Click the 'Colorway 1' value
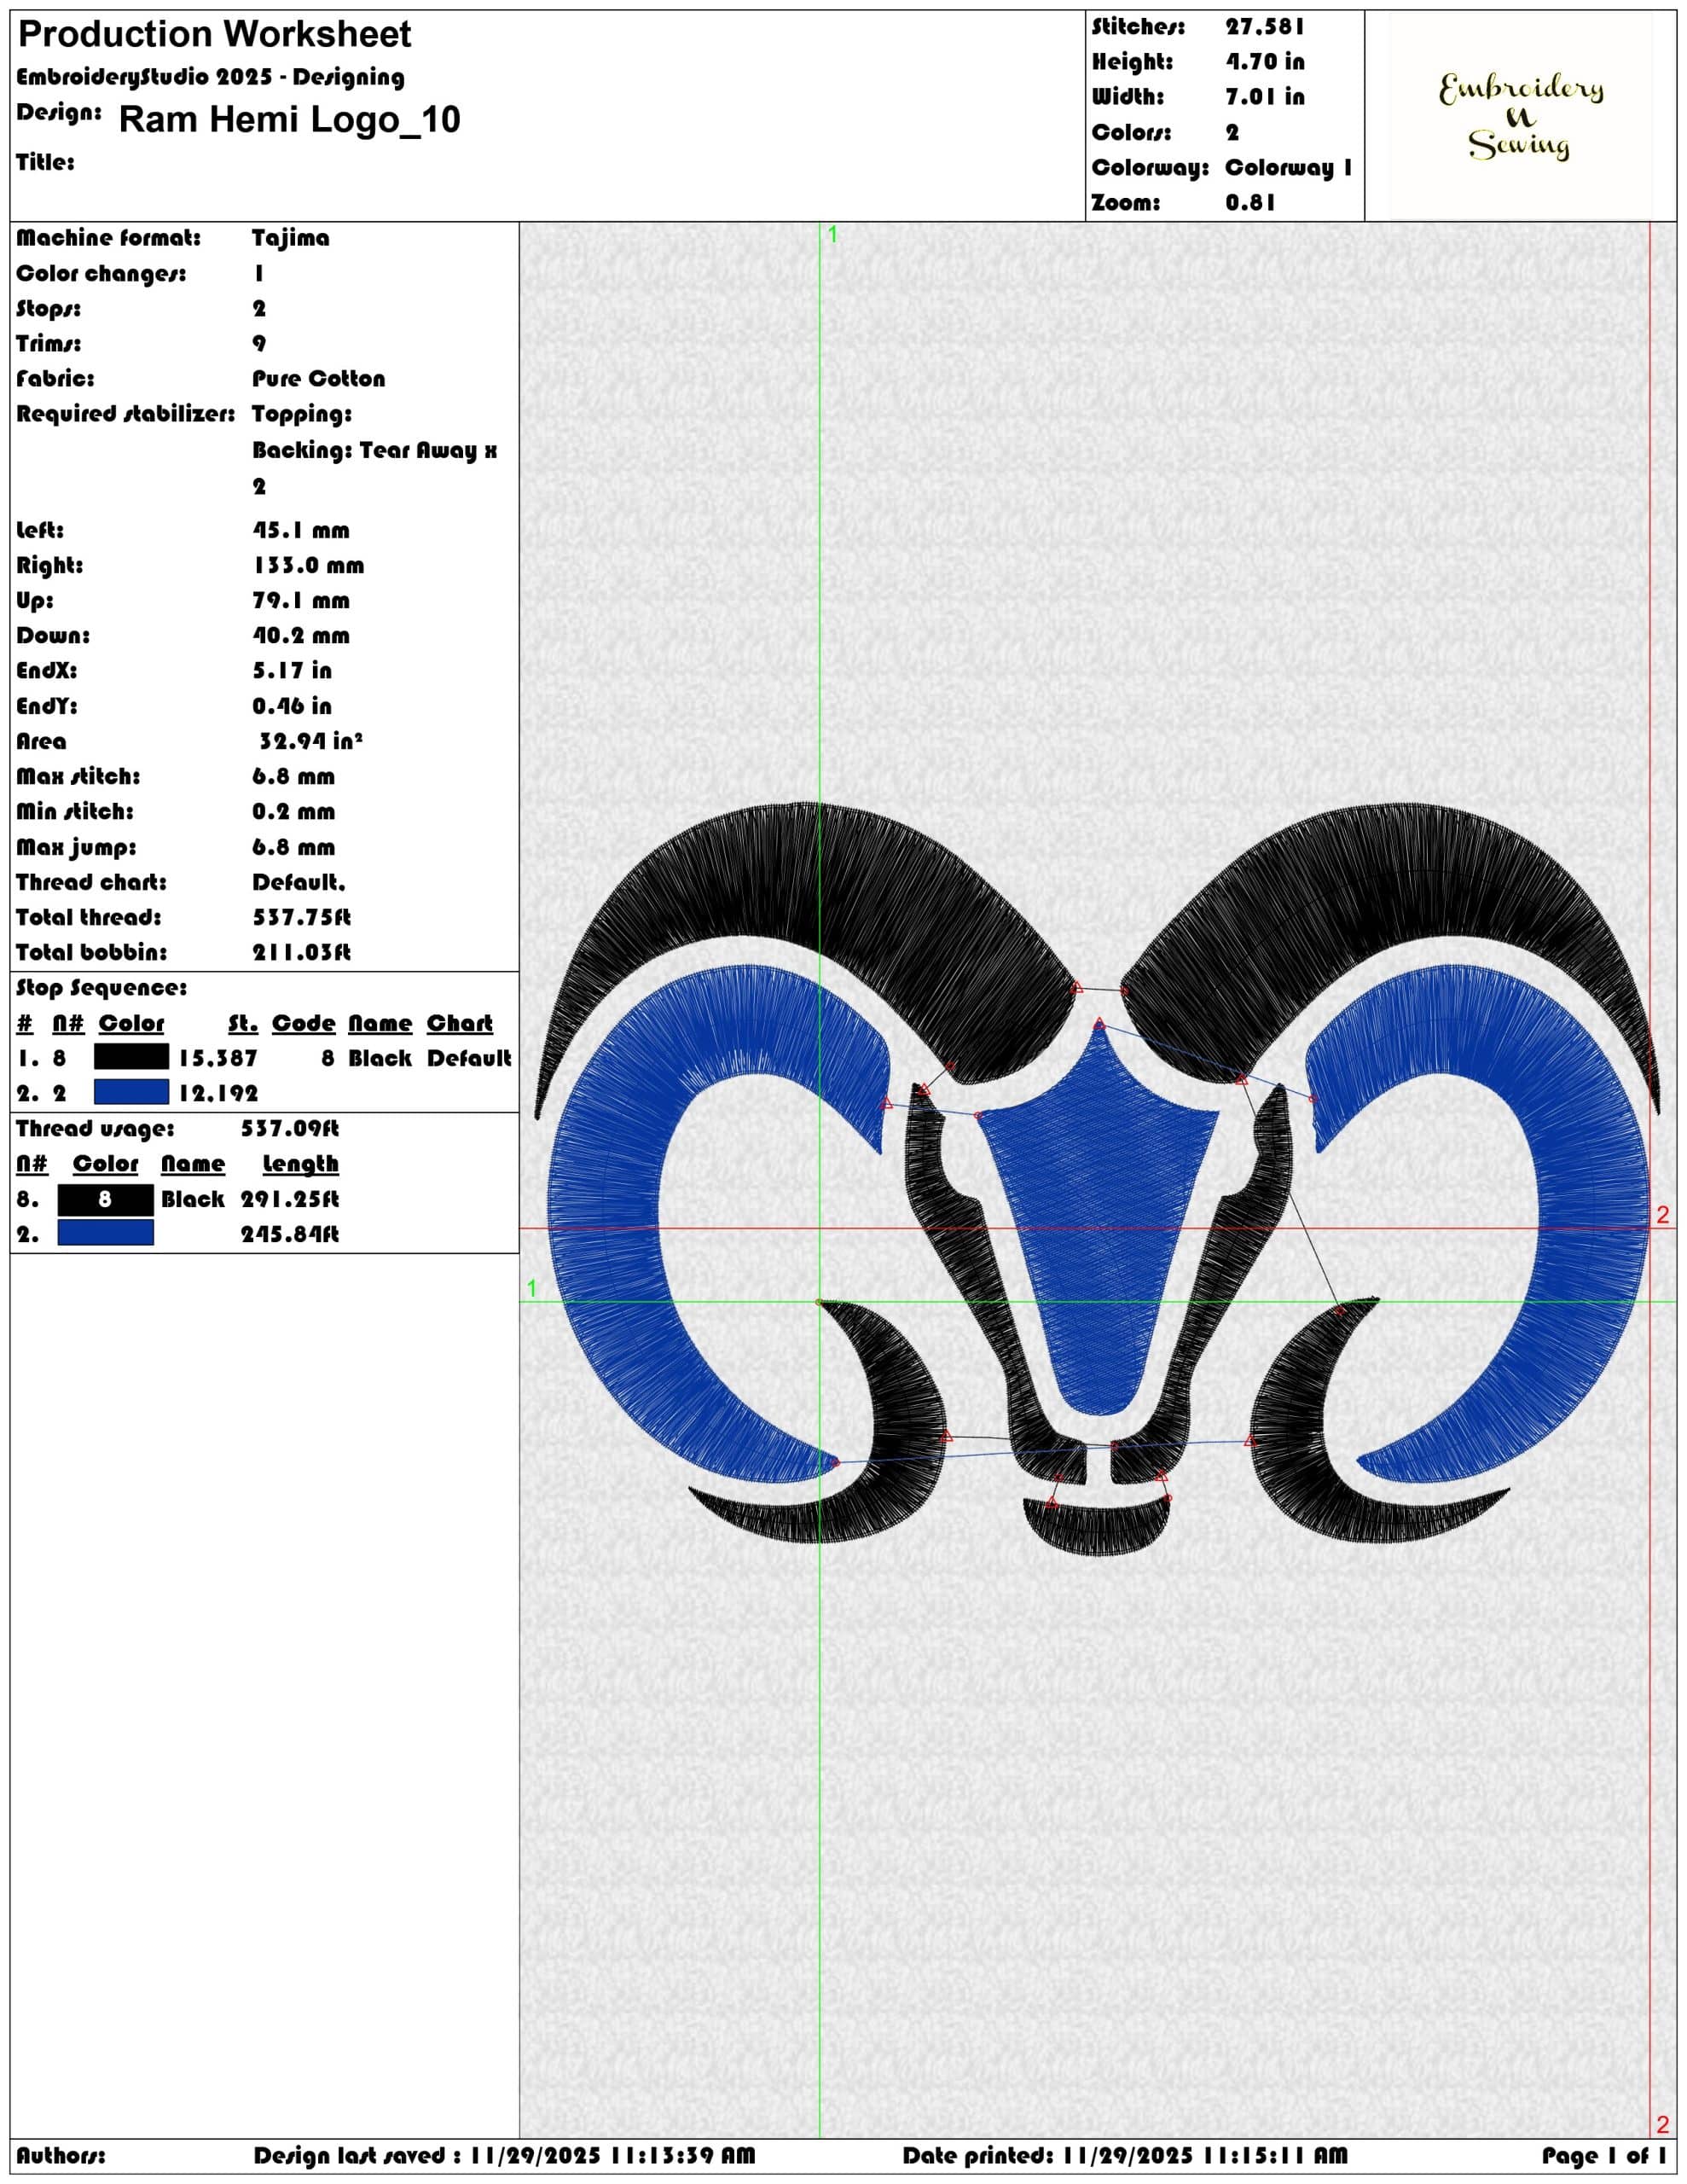Screen dimensions: 1687x2184 [x=1289, y=168]
